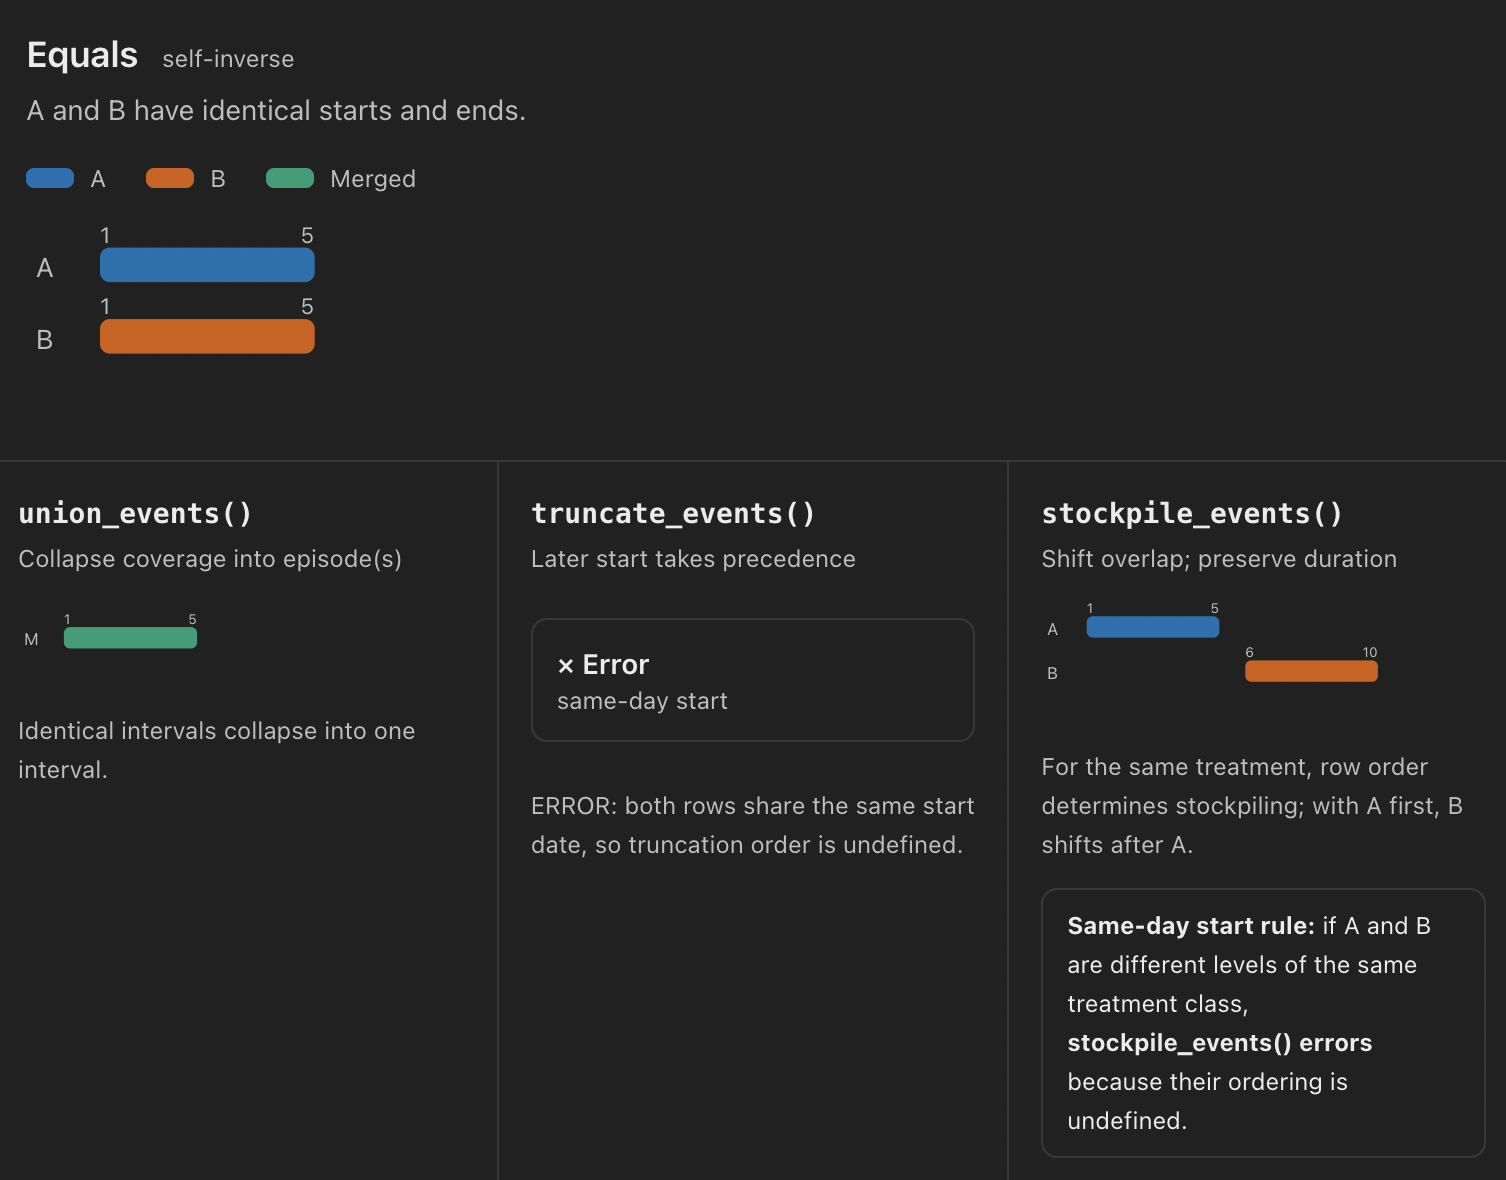The image size is (1506, 1180).
Task: Select the shifted orange B bar under stockpile_events()
Action: (1311, 671)
